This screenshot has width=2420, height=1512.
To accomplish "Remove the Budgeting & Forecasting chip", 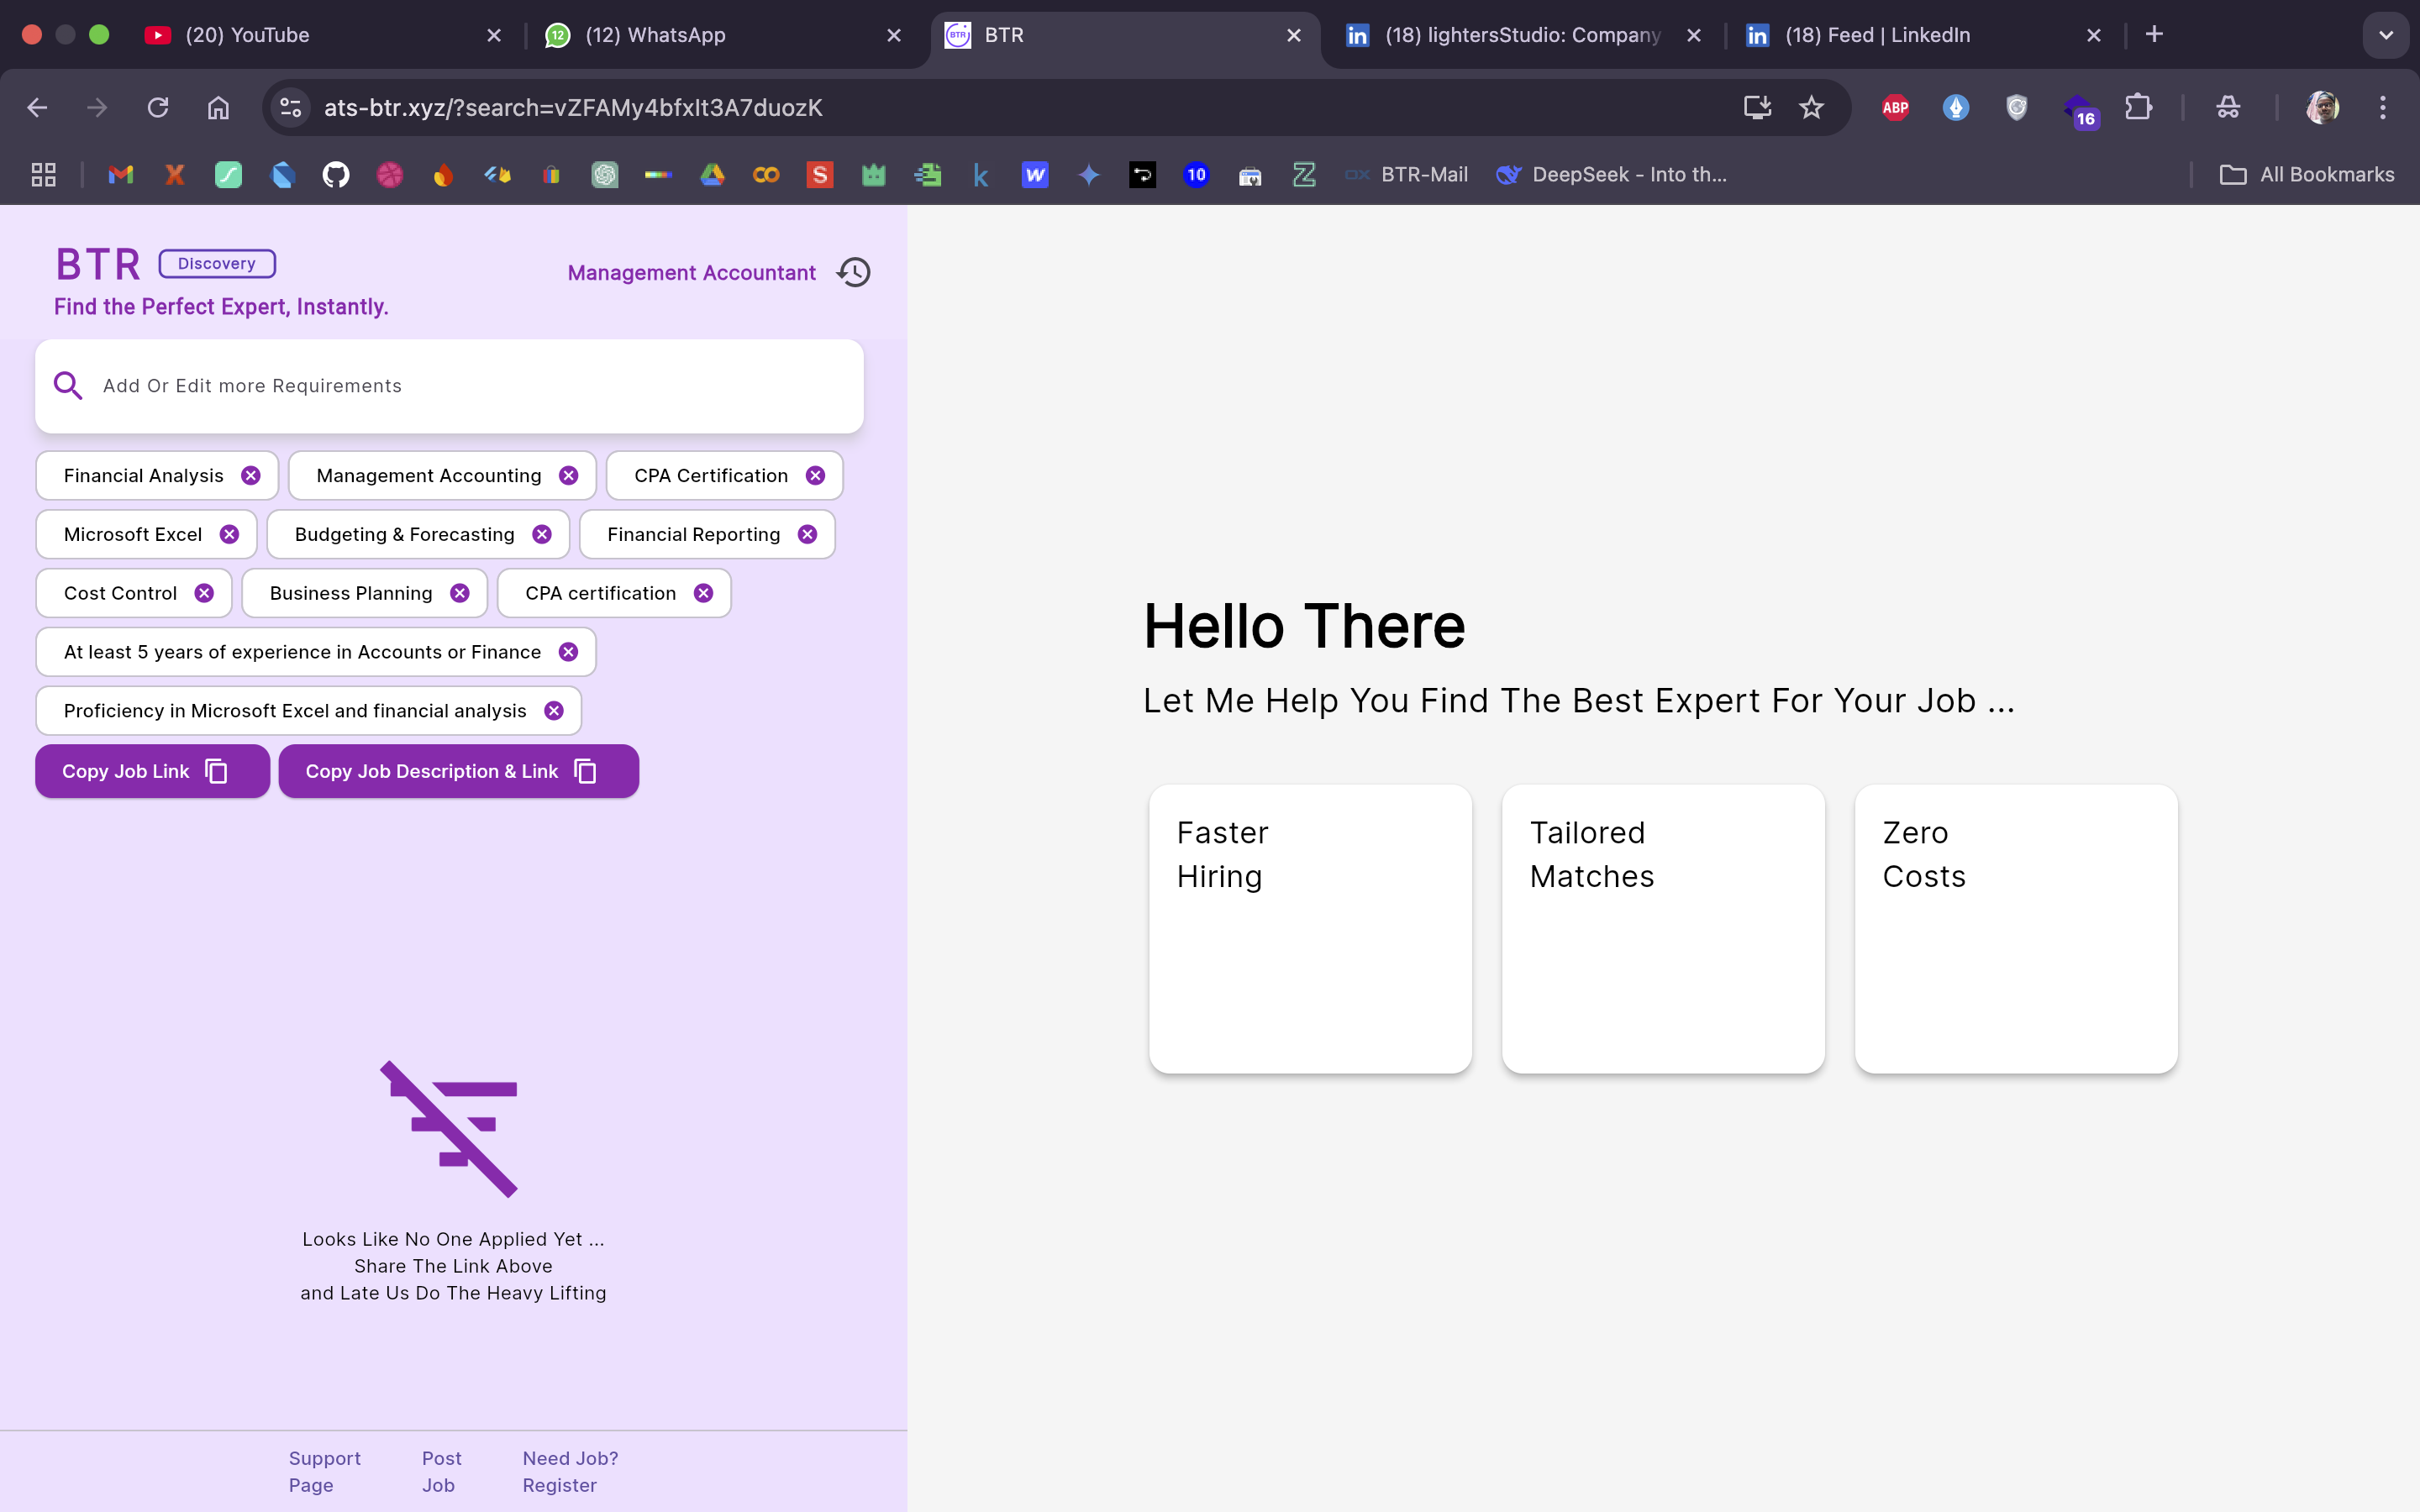I will coord(542,534).
